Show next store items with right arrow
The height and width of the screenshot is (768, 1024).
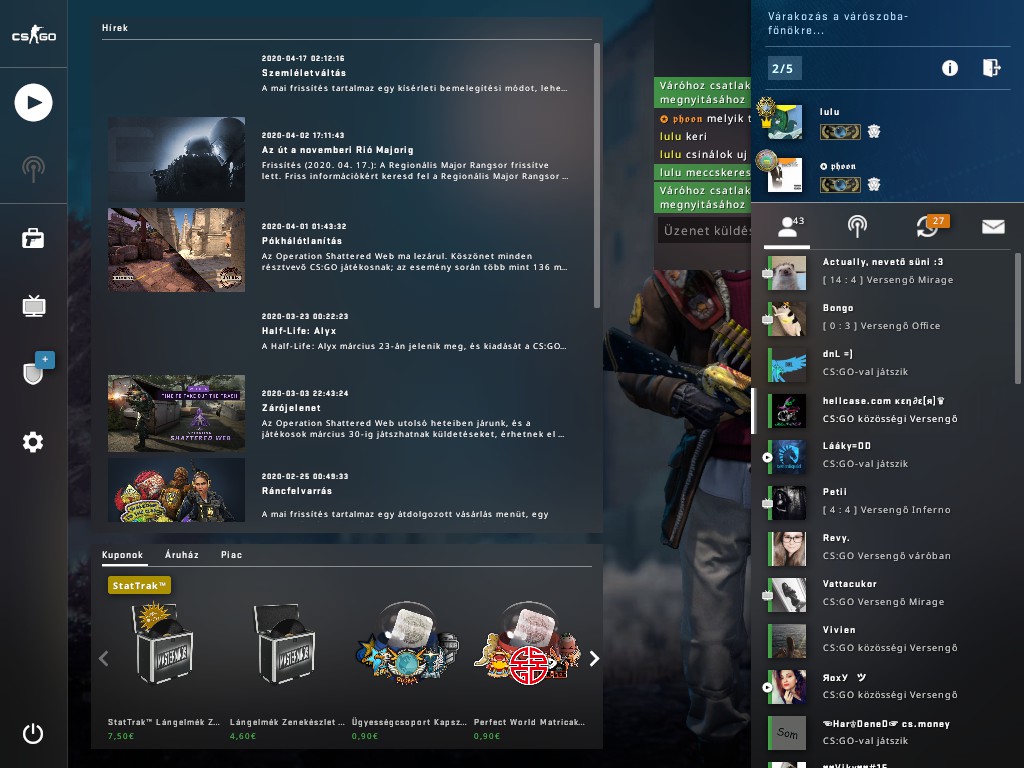(594, 658)
